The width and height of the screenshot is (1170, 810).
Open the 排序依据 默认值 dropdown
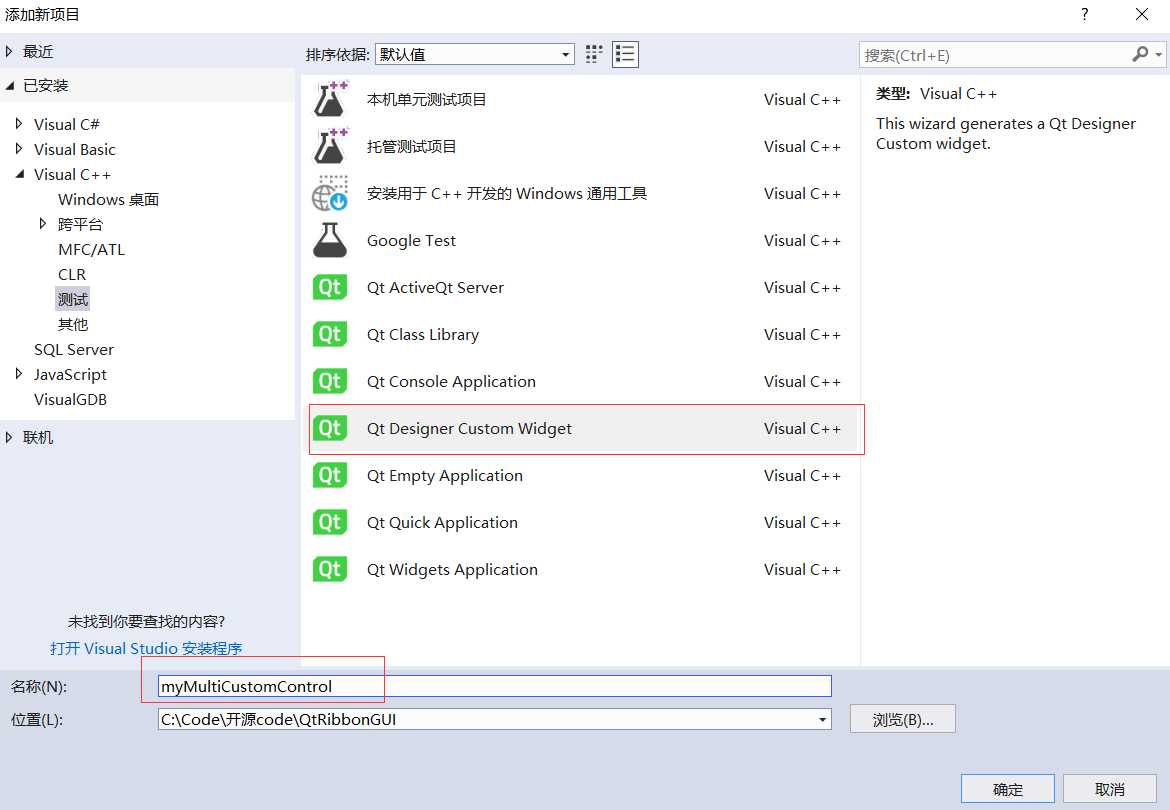click(475, 54)
